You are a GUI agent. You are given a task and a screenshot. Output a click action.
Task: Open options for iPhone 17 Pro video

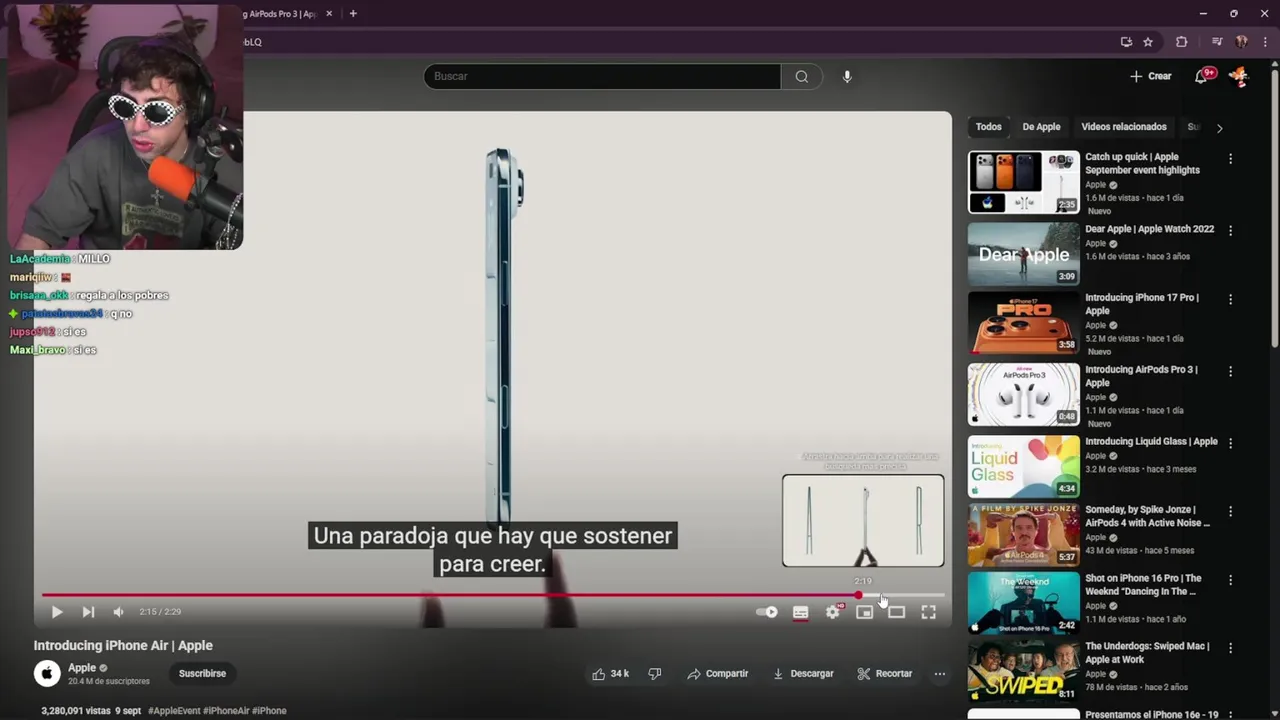click(x=1230, y=299)
